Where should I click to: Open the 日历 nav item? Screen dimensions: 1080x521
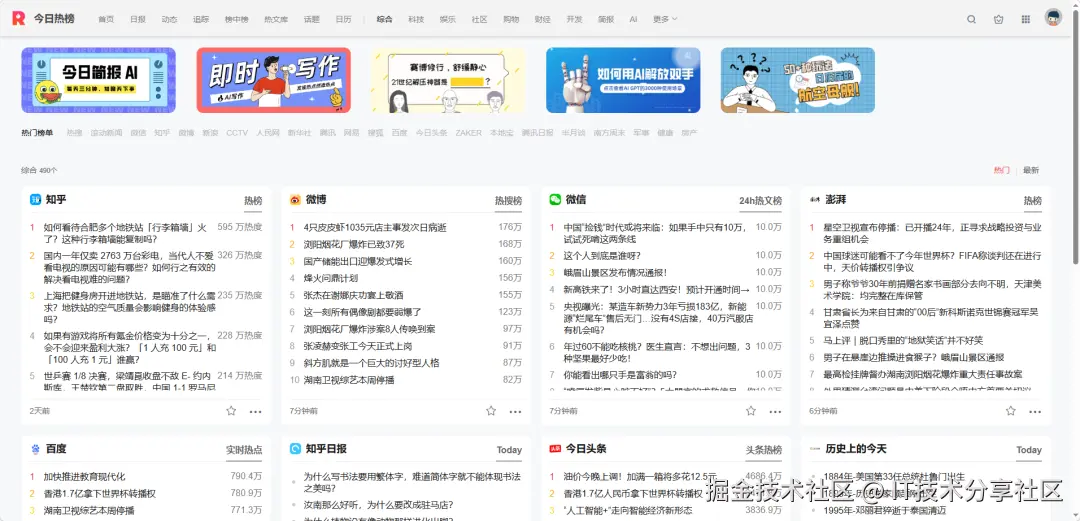click(343, 19)
